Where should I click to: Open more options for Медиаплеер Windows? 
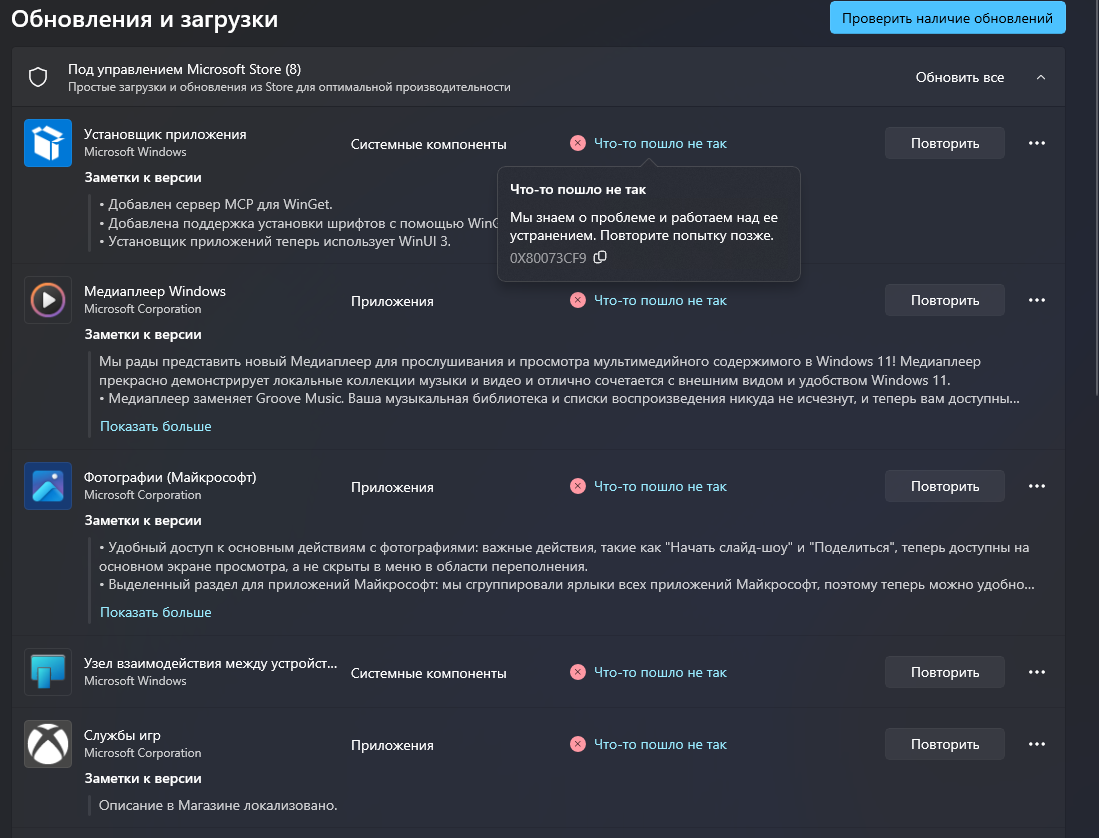pyautogui.click(x=1037, y=300)
